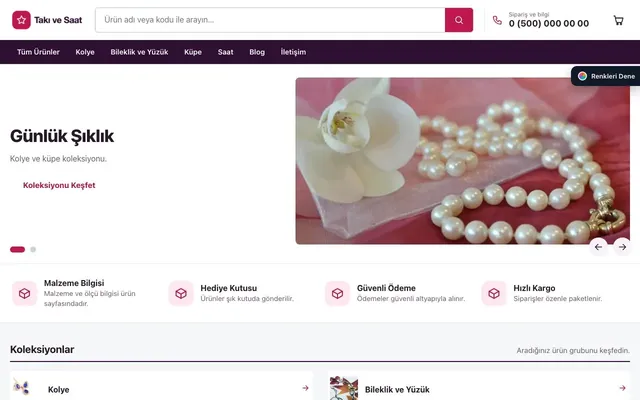This screenshot has width=640, height=400.
Task: Click the Koleksiyonlar section heading
Action: pyautogui.click(x=42, y=350)
